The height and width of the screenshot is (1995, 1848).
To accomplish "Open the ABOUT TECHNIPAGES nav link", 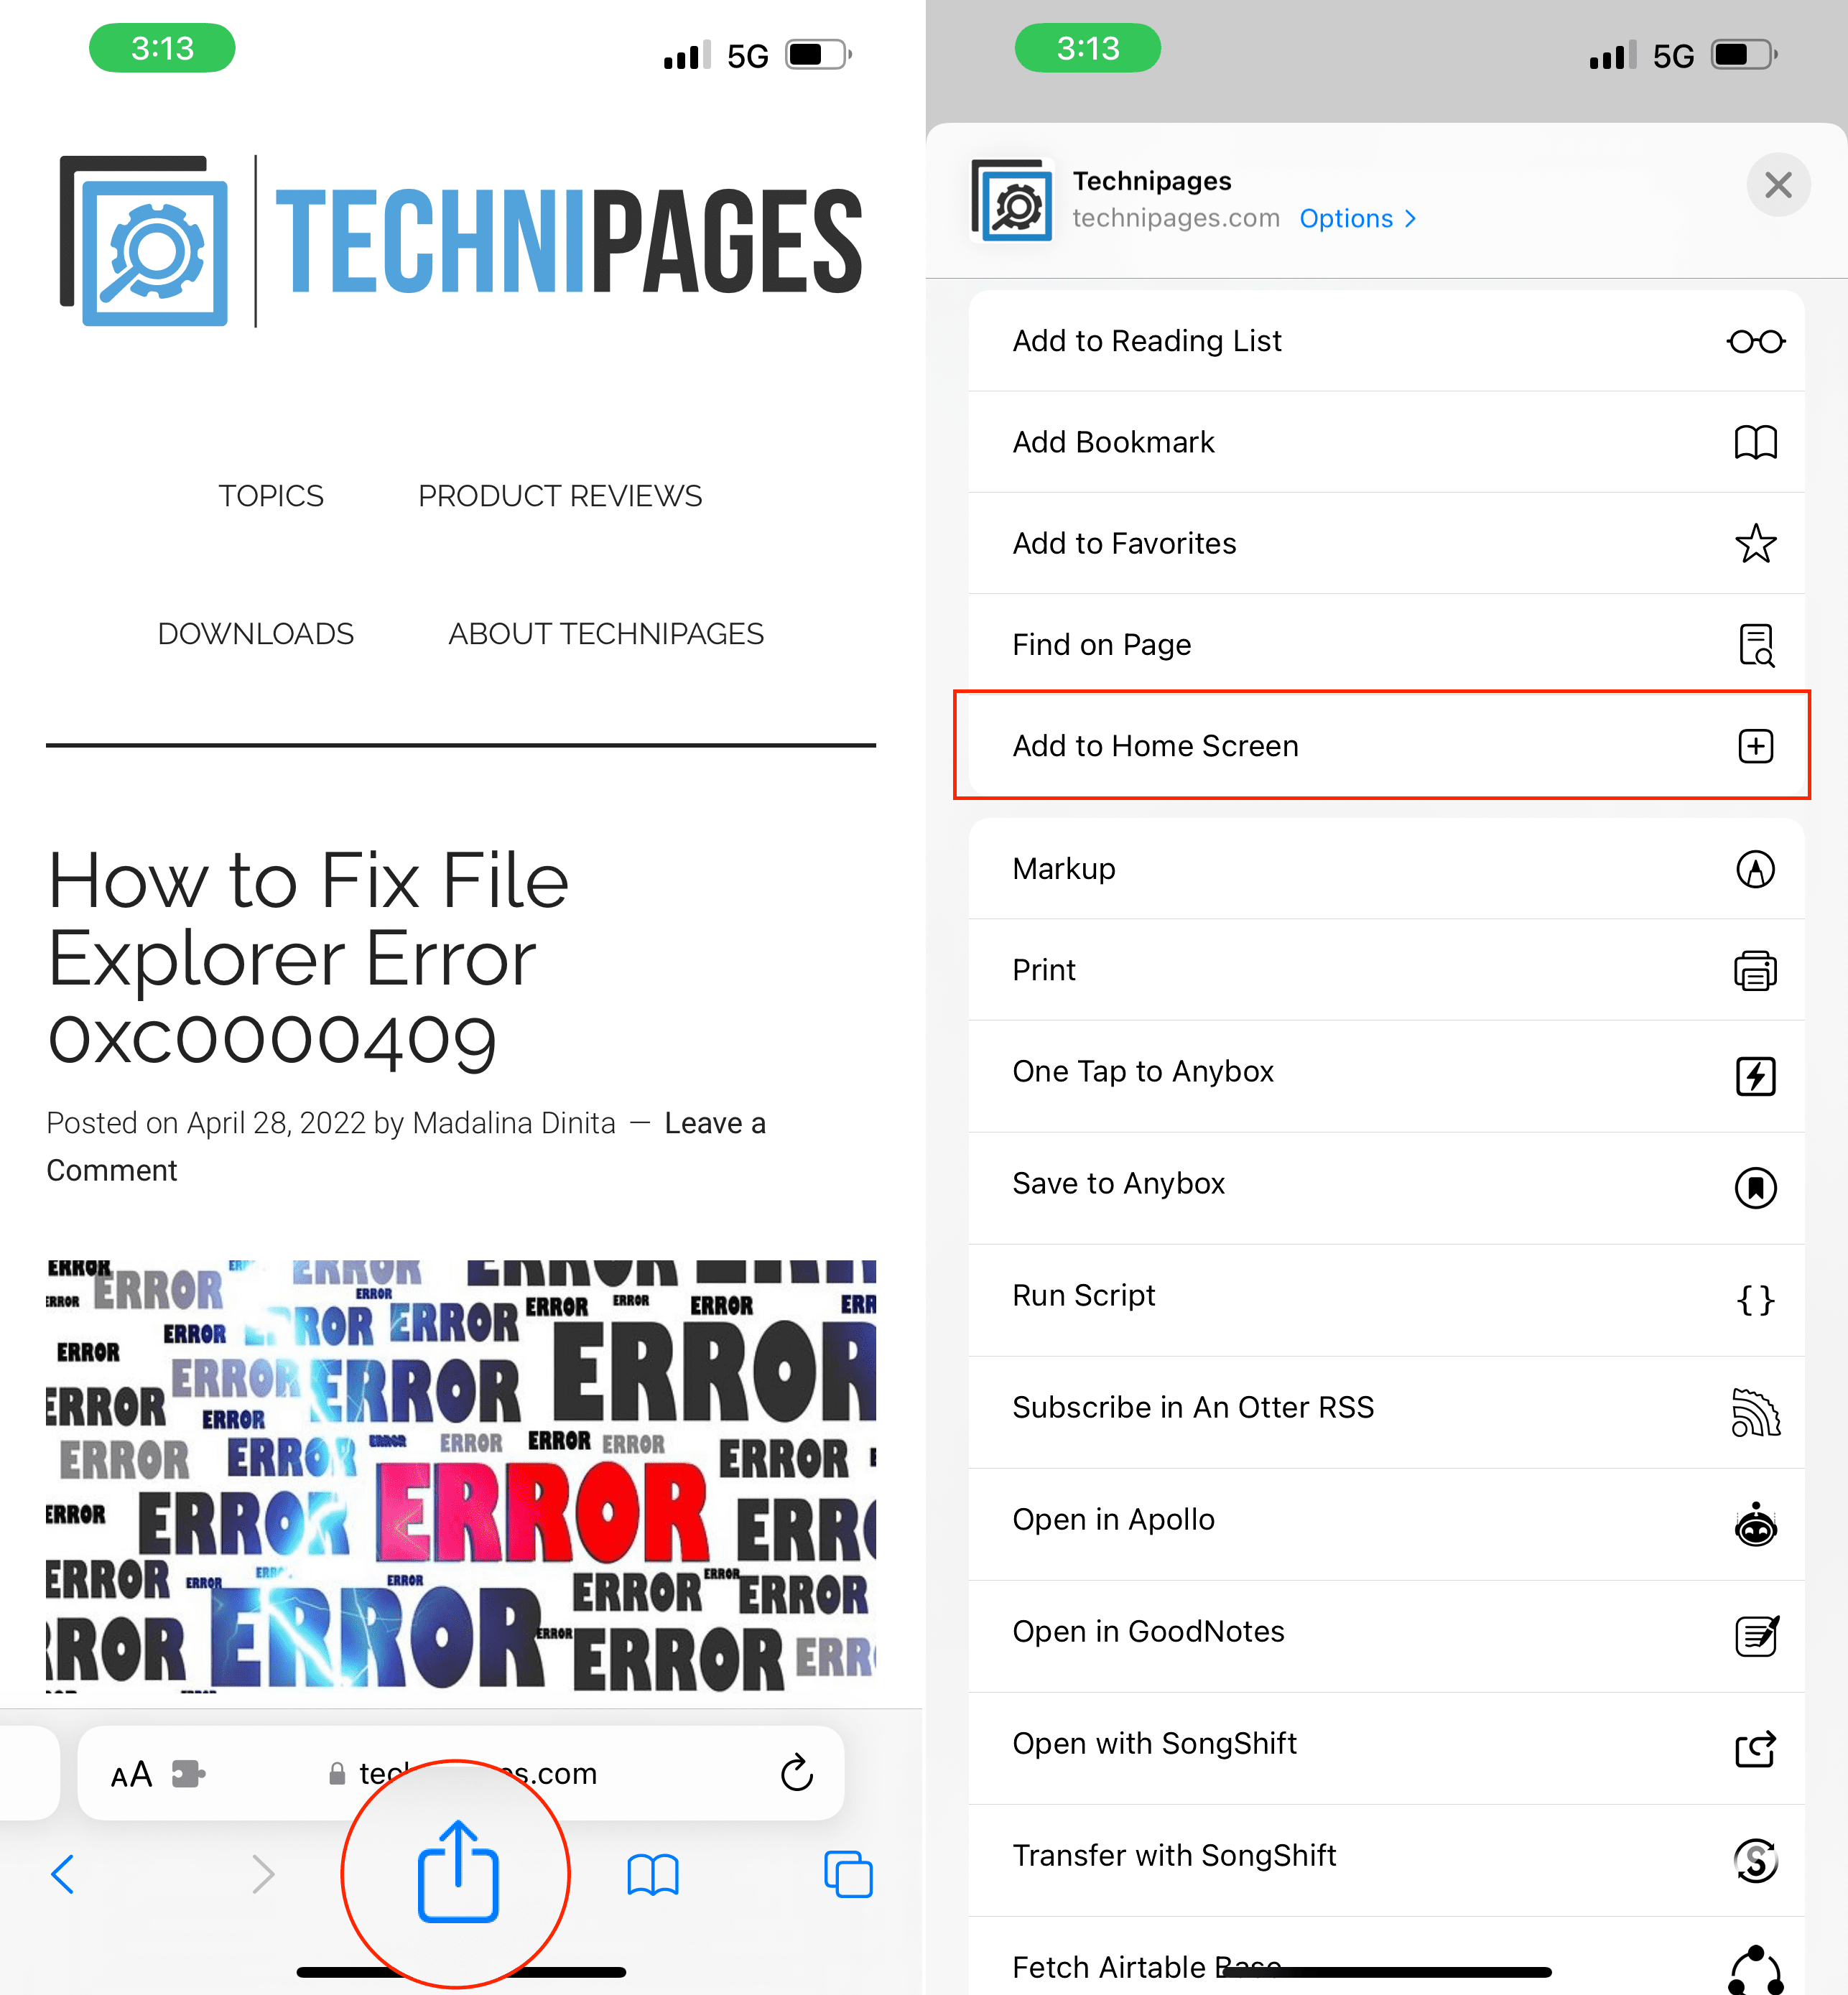I will [x=606, y=634].
